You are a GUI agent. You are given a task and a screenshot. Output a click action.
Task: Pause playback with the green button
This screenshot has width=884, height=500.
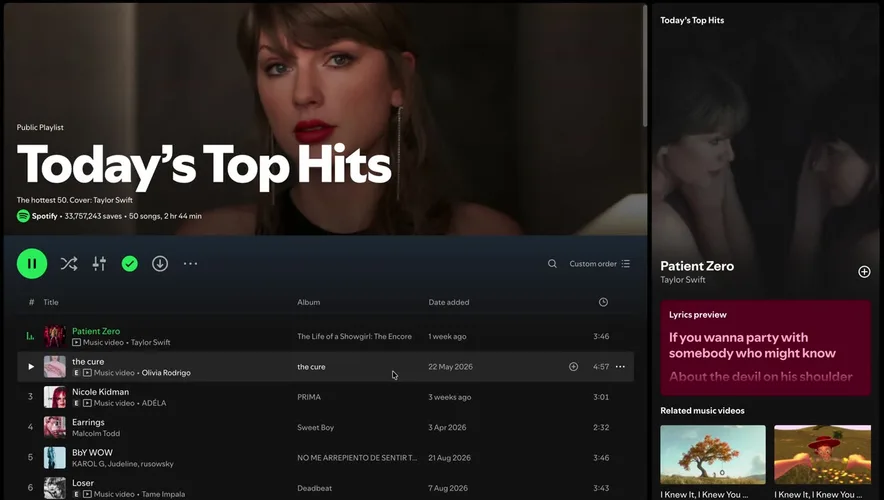(32, 263)
